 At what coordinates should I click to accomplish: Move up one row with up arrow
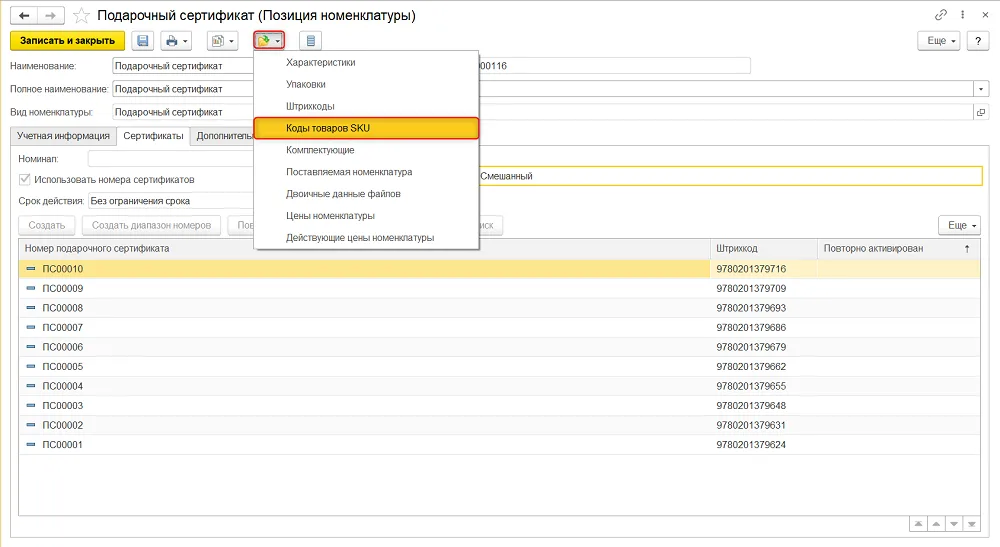[936, 523]
